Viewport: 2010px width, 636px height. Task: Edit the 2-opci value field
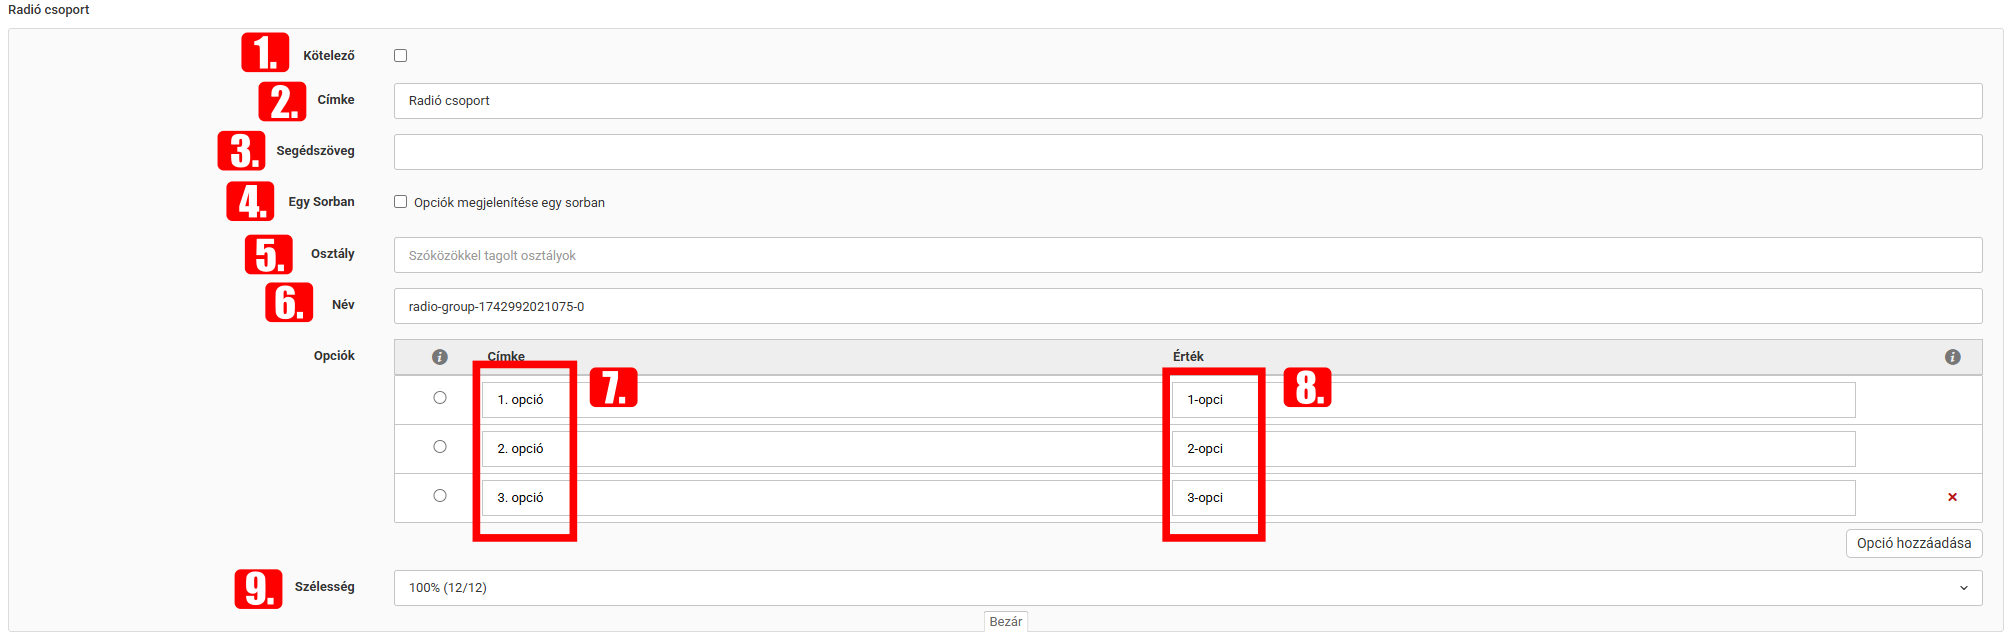pos(1512,449)
